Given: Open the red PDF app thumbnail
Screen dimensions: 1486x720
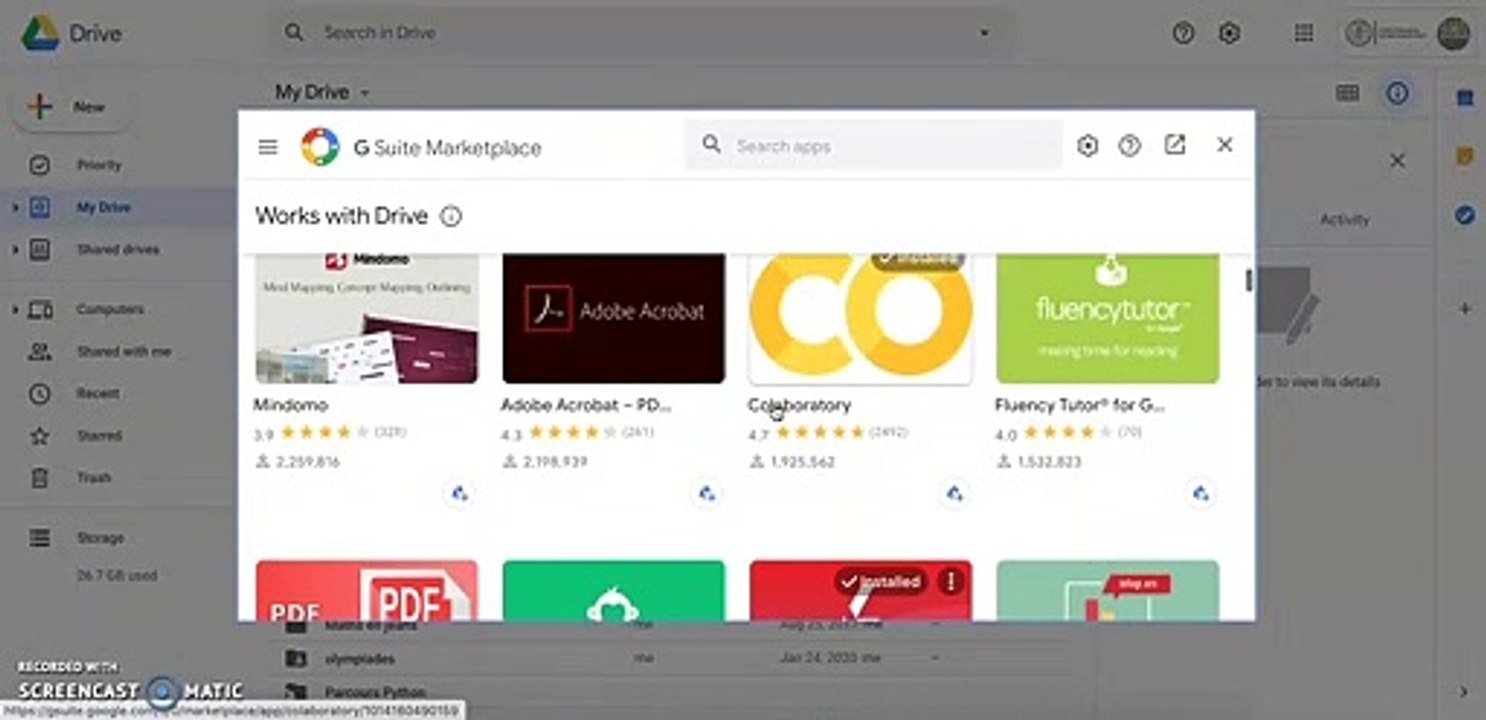Looking at the screenshot, I should 367,590.
